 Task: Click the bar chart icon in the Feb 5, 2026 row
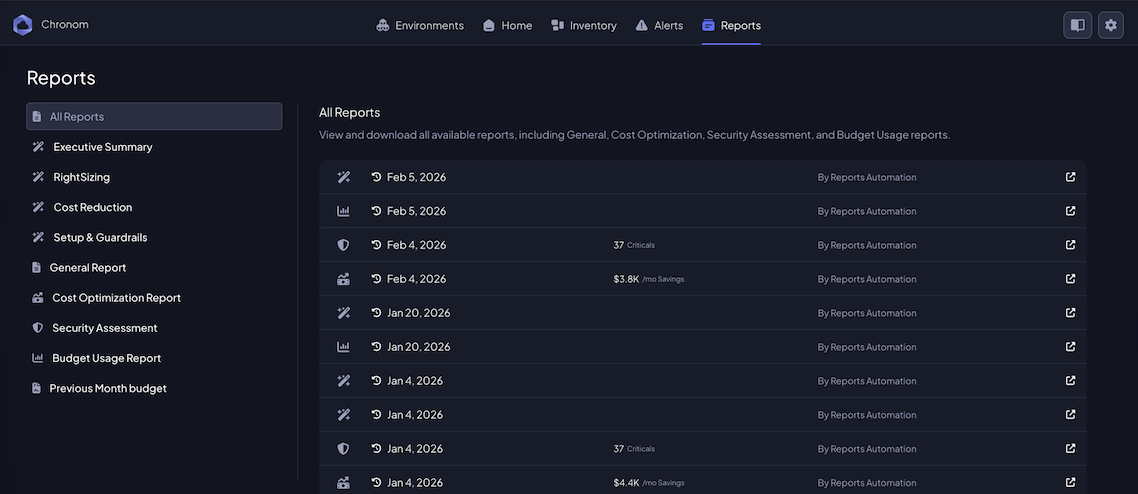tap(343, 211)
